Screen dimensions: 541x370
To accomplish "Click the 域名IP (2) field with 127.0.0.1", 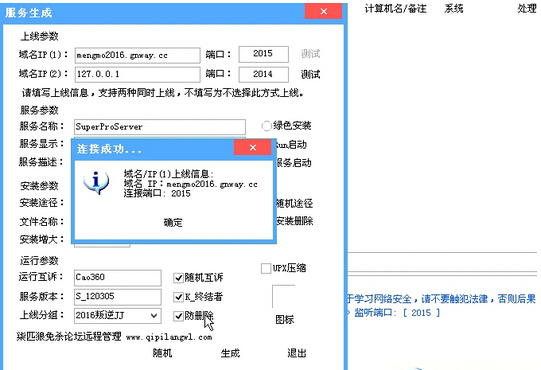I will [137, 74].
